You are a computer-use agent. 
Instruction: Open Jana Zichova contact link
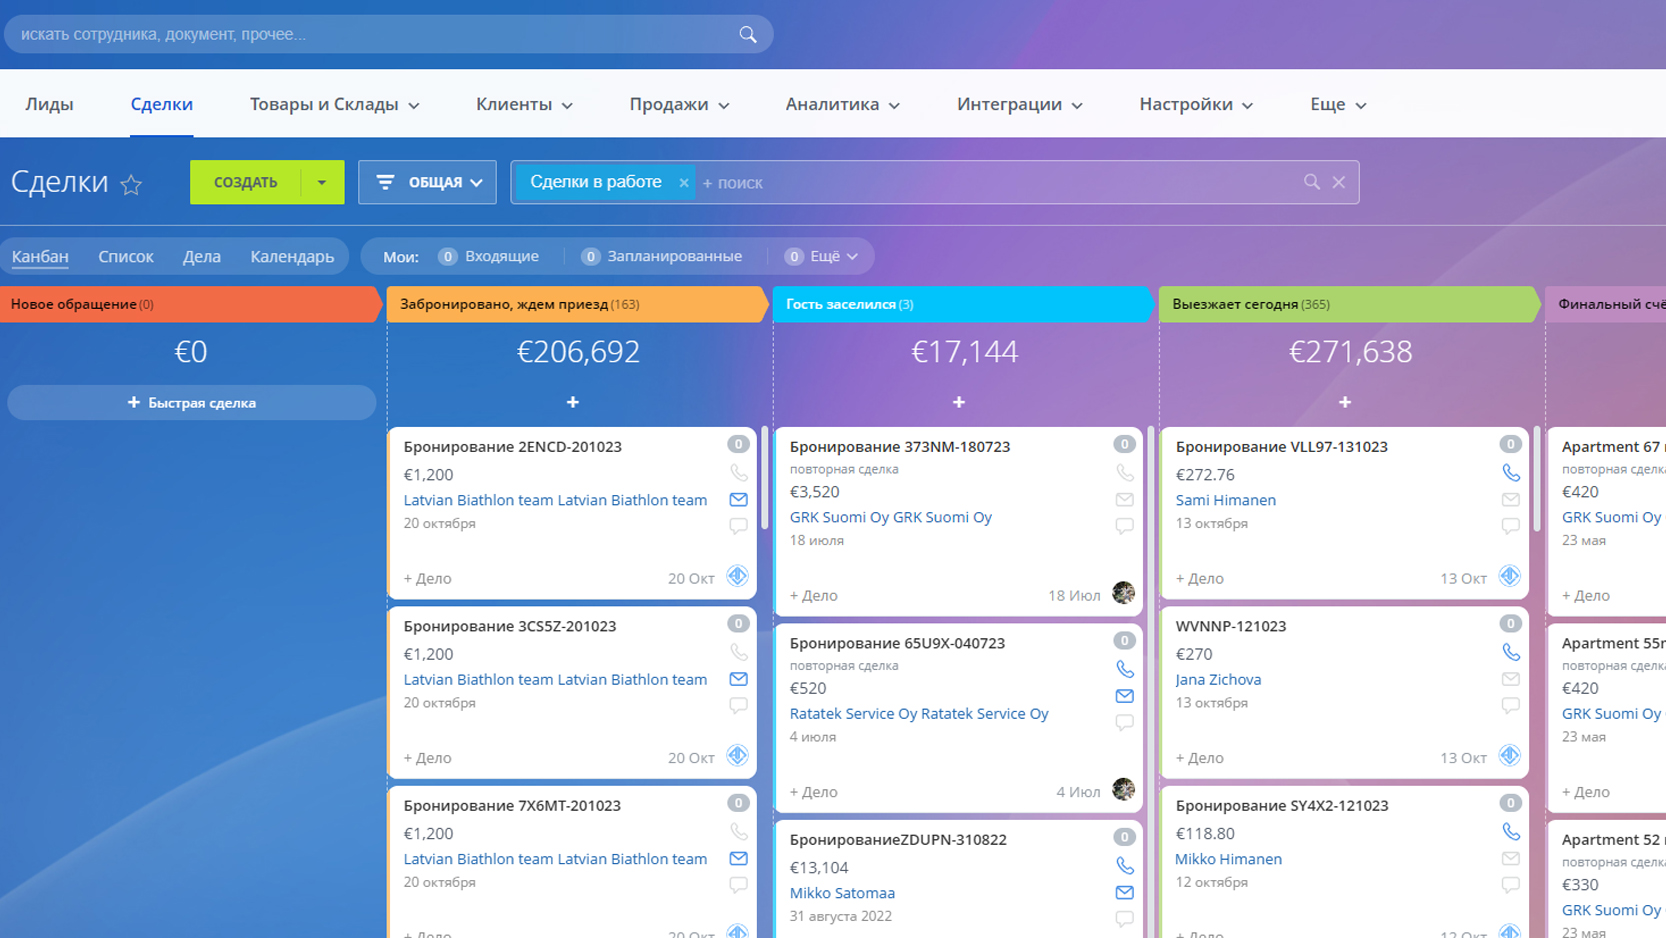1218,679
